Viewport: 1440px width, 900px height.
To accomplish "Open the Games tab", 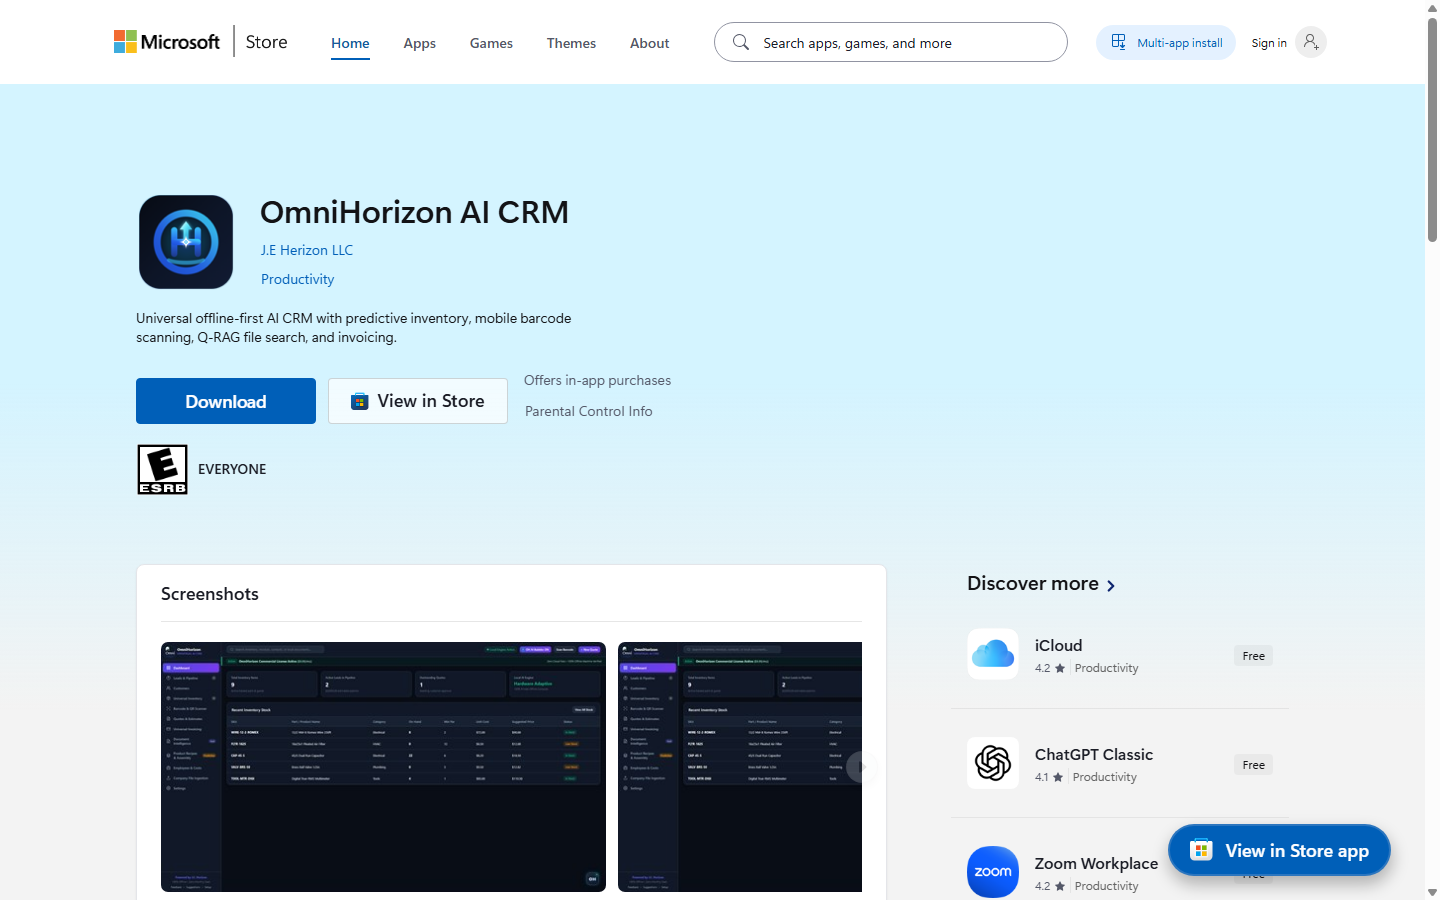I will coord(491,43).
